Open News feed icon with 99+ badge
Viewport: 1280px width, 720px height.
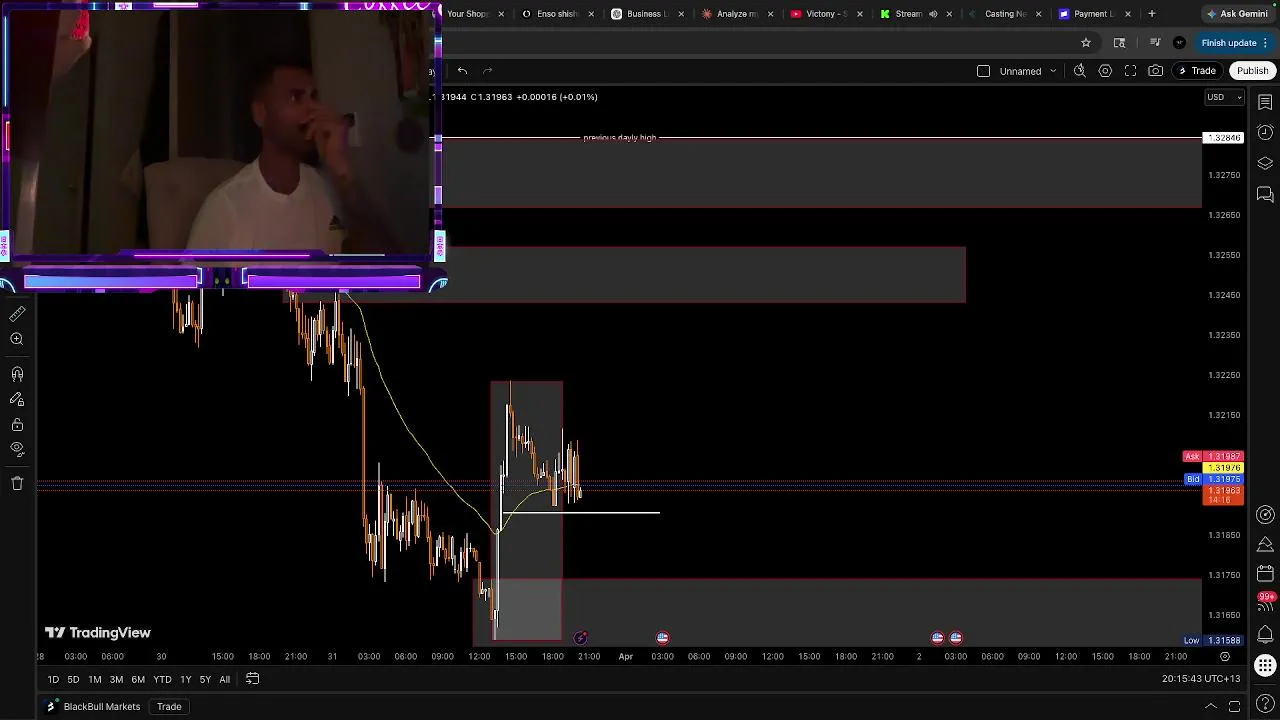(1265, 602)
